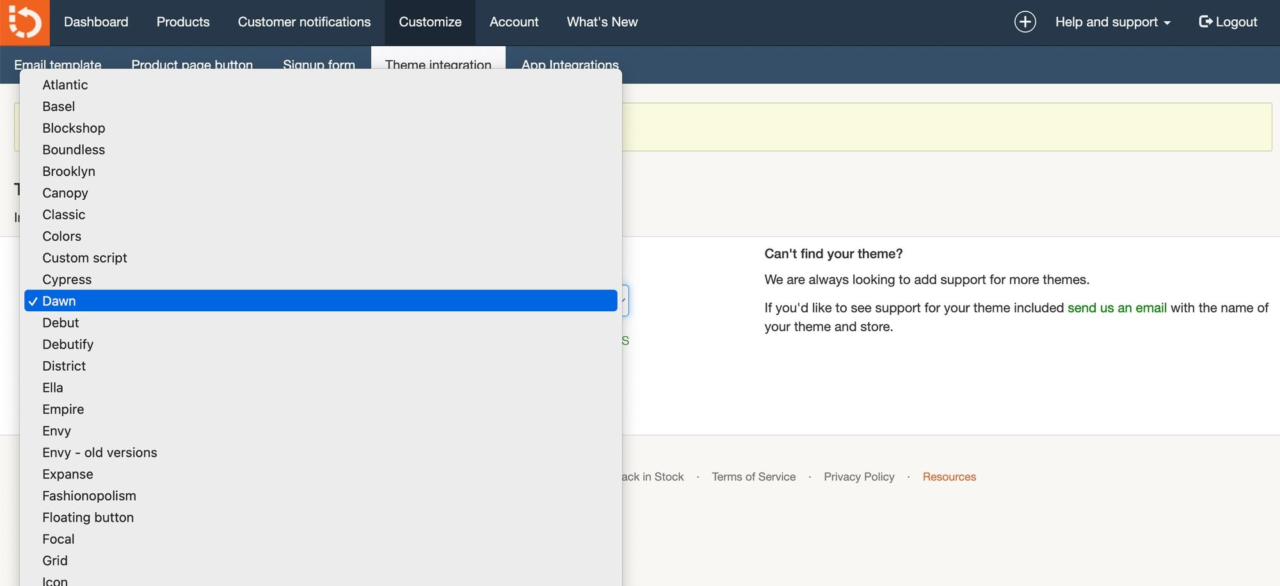Pick the District theme option
1280x586 pixels.
(321, 366)
